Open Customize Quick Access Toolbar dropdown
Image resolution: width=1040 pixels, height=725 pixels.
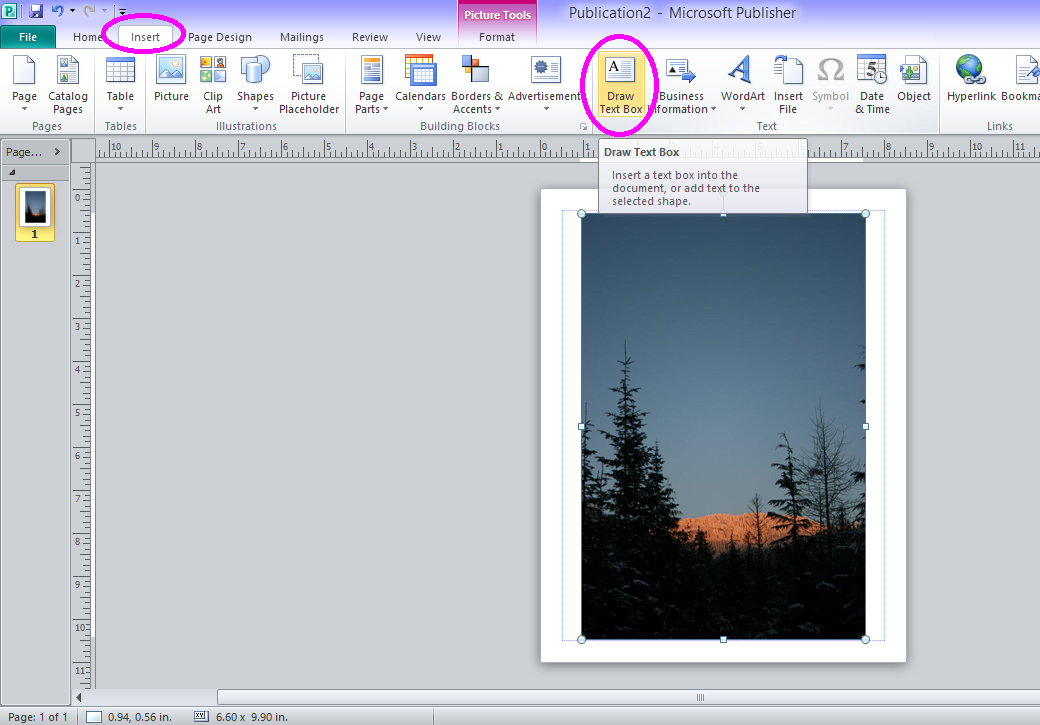(122, 11)
